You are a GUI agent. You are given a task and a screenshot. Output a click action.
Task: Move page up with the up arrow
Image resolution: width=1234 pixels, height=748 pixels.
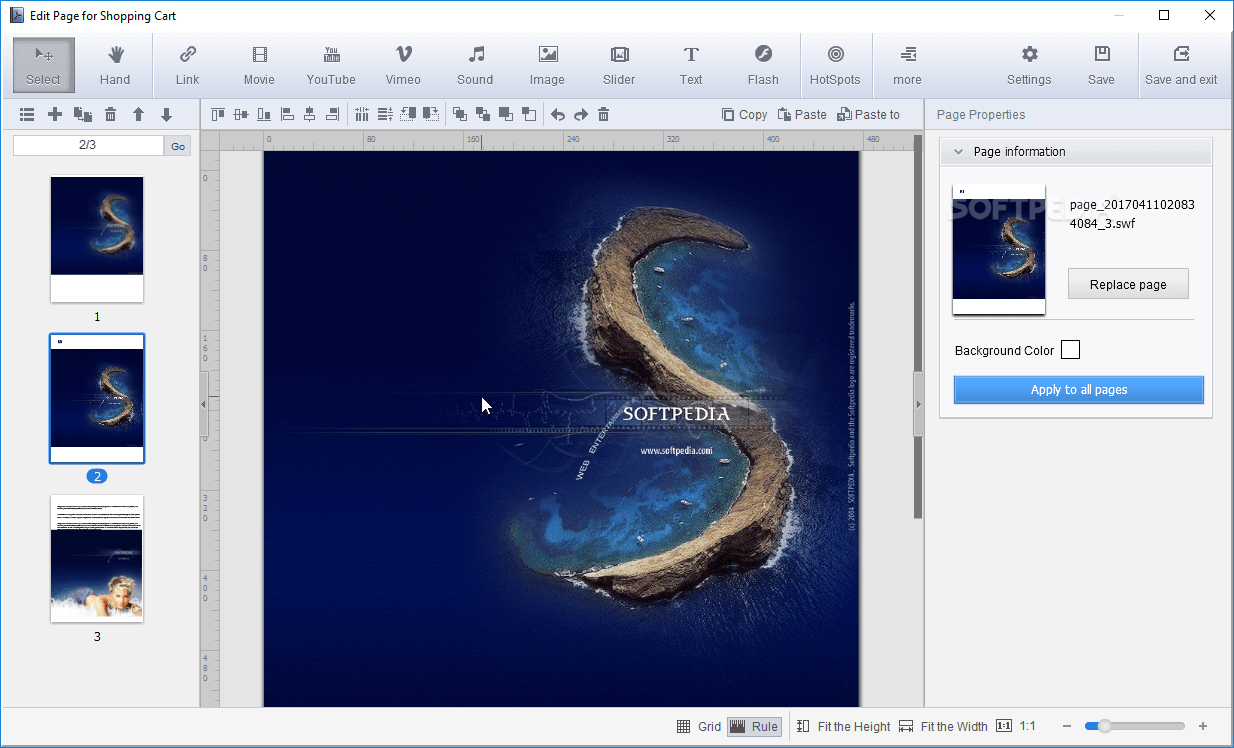(x=139, y=115)
